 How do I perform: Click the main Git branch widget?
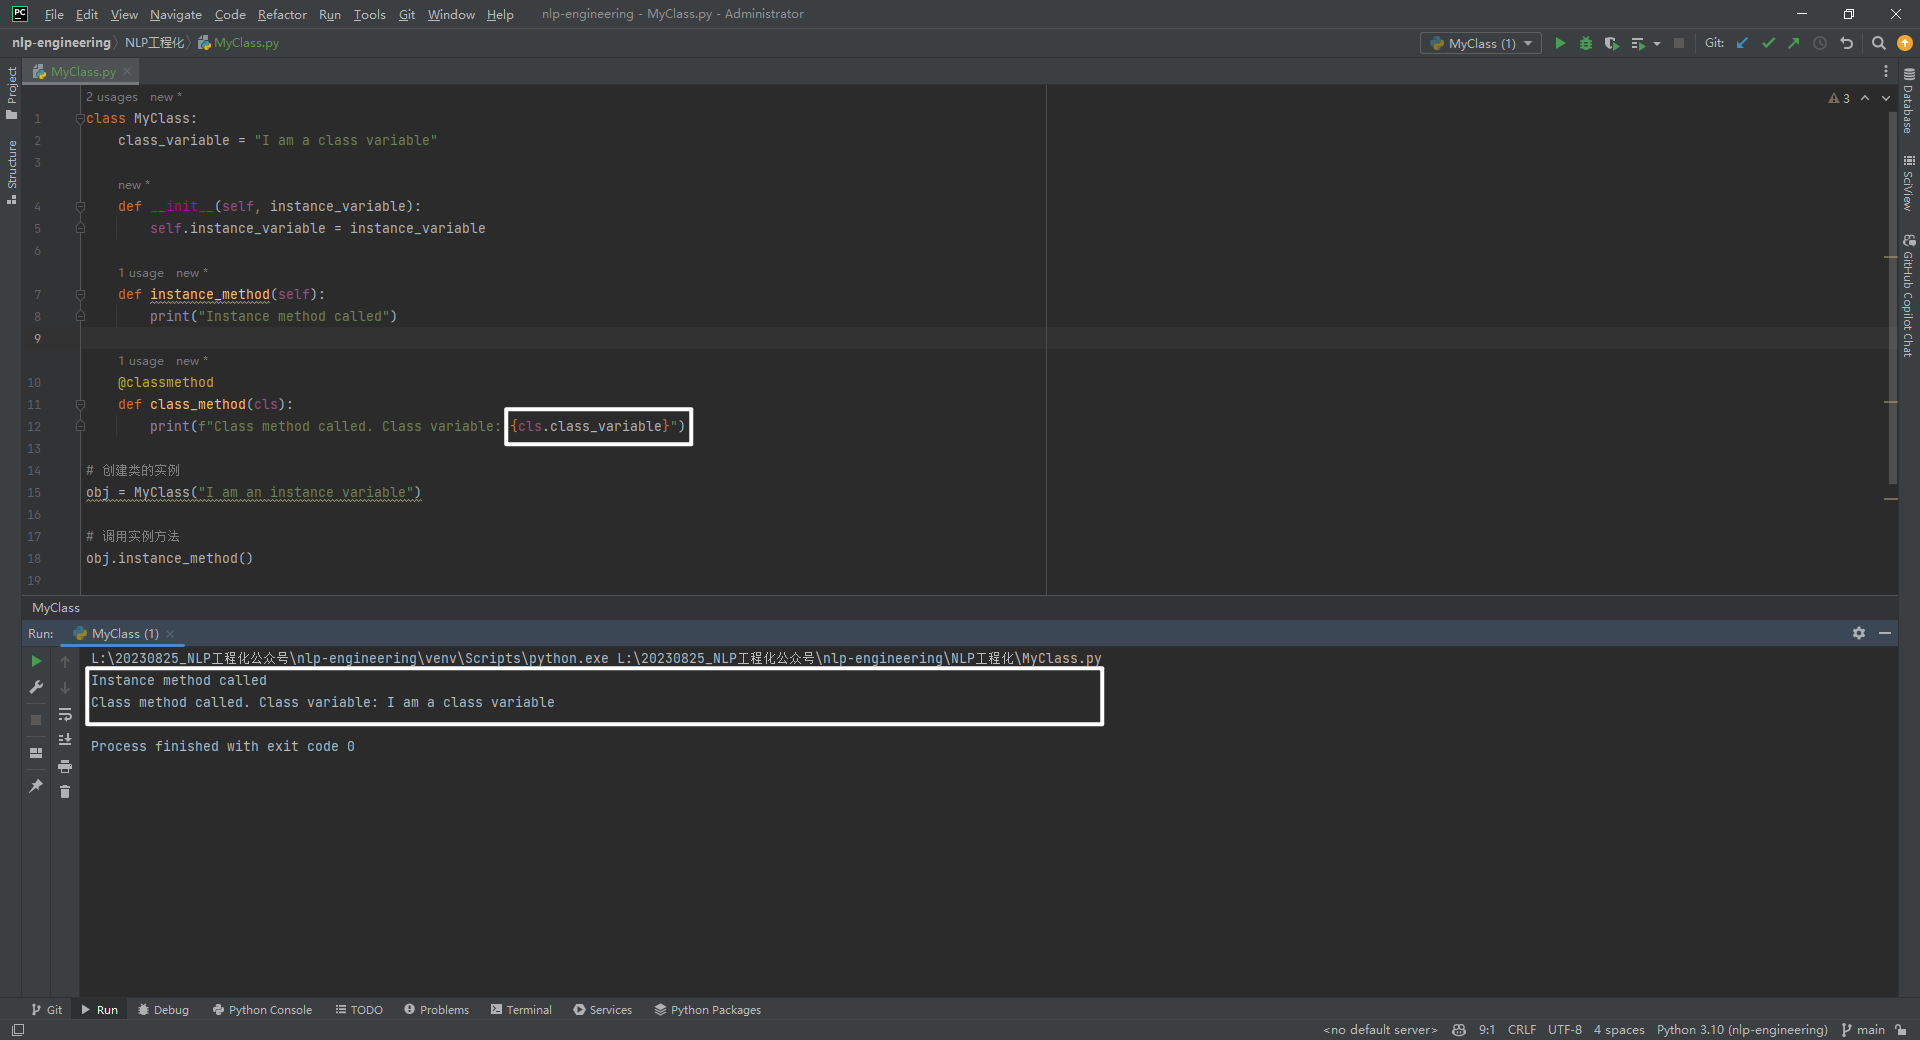tap(1864, 1030)
